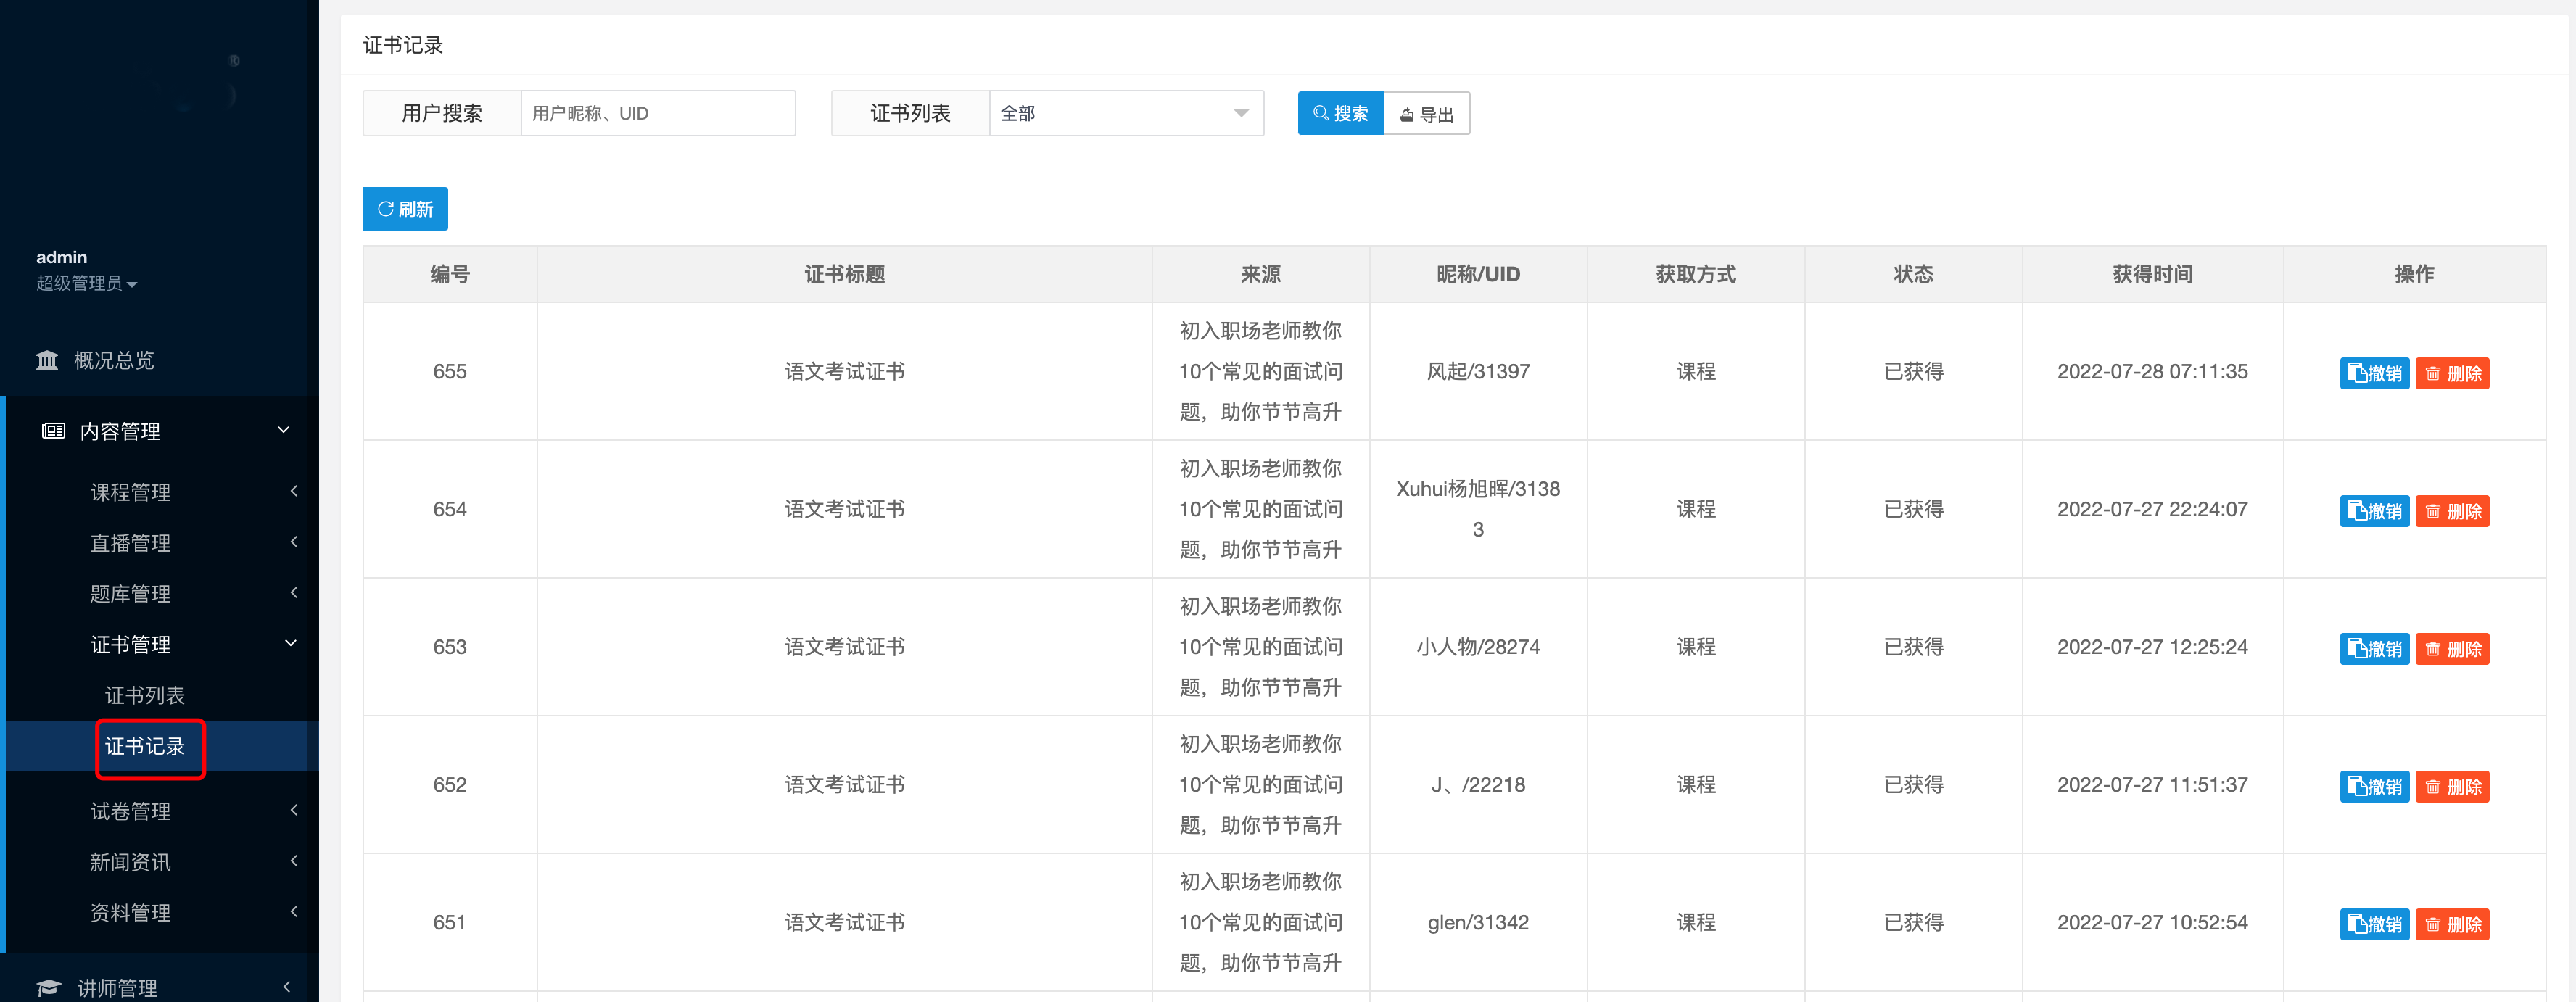Screen dimensions: 2576x1002
Task: Click the 用户昵称、UID search field
Action: pos(658,113)
